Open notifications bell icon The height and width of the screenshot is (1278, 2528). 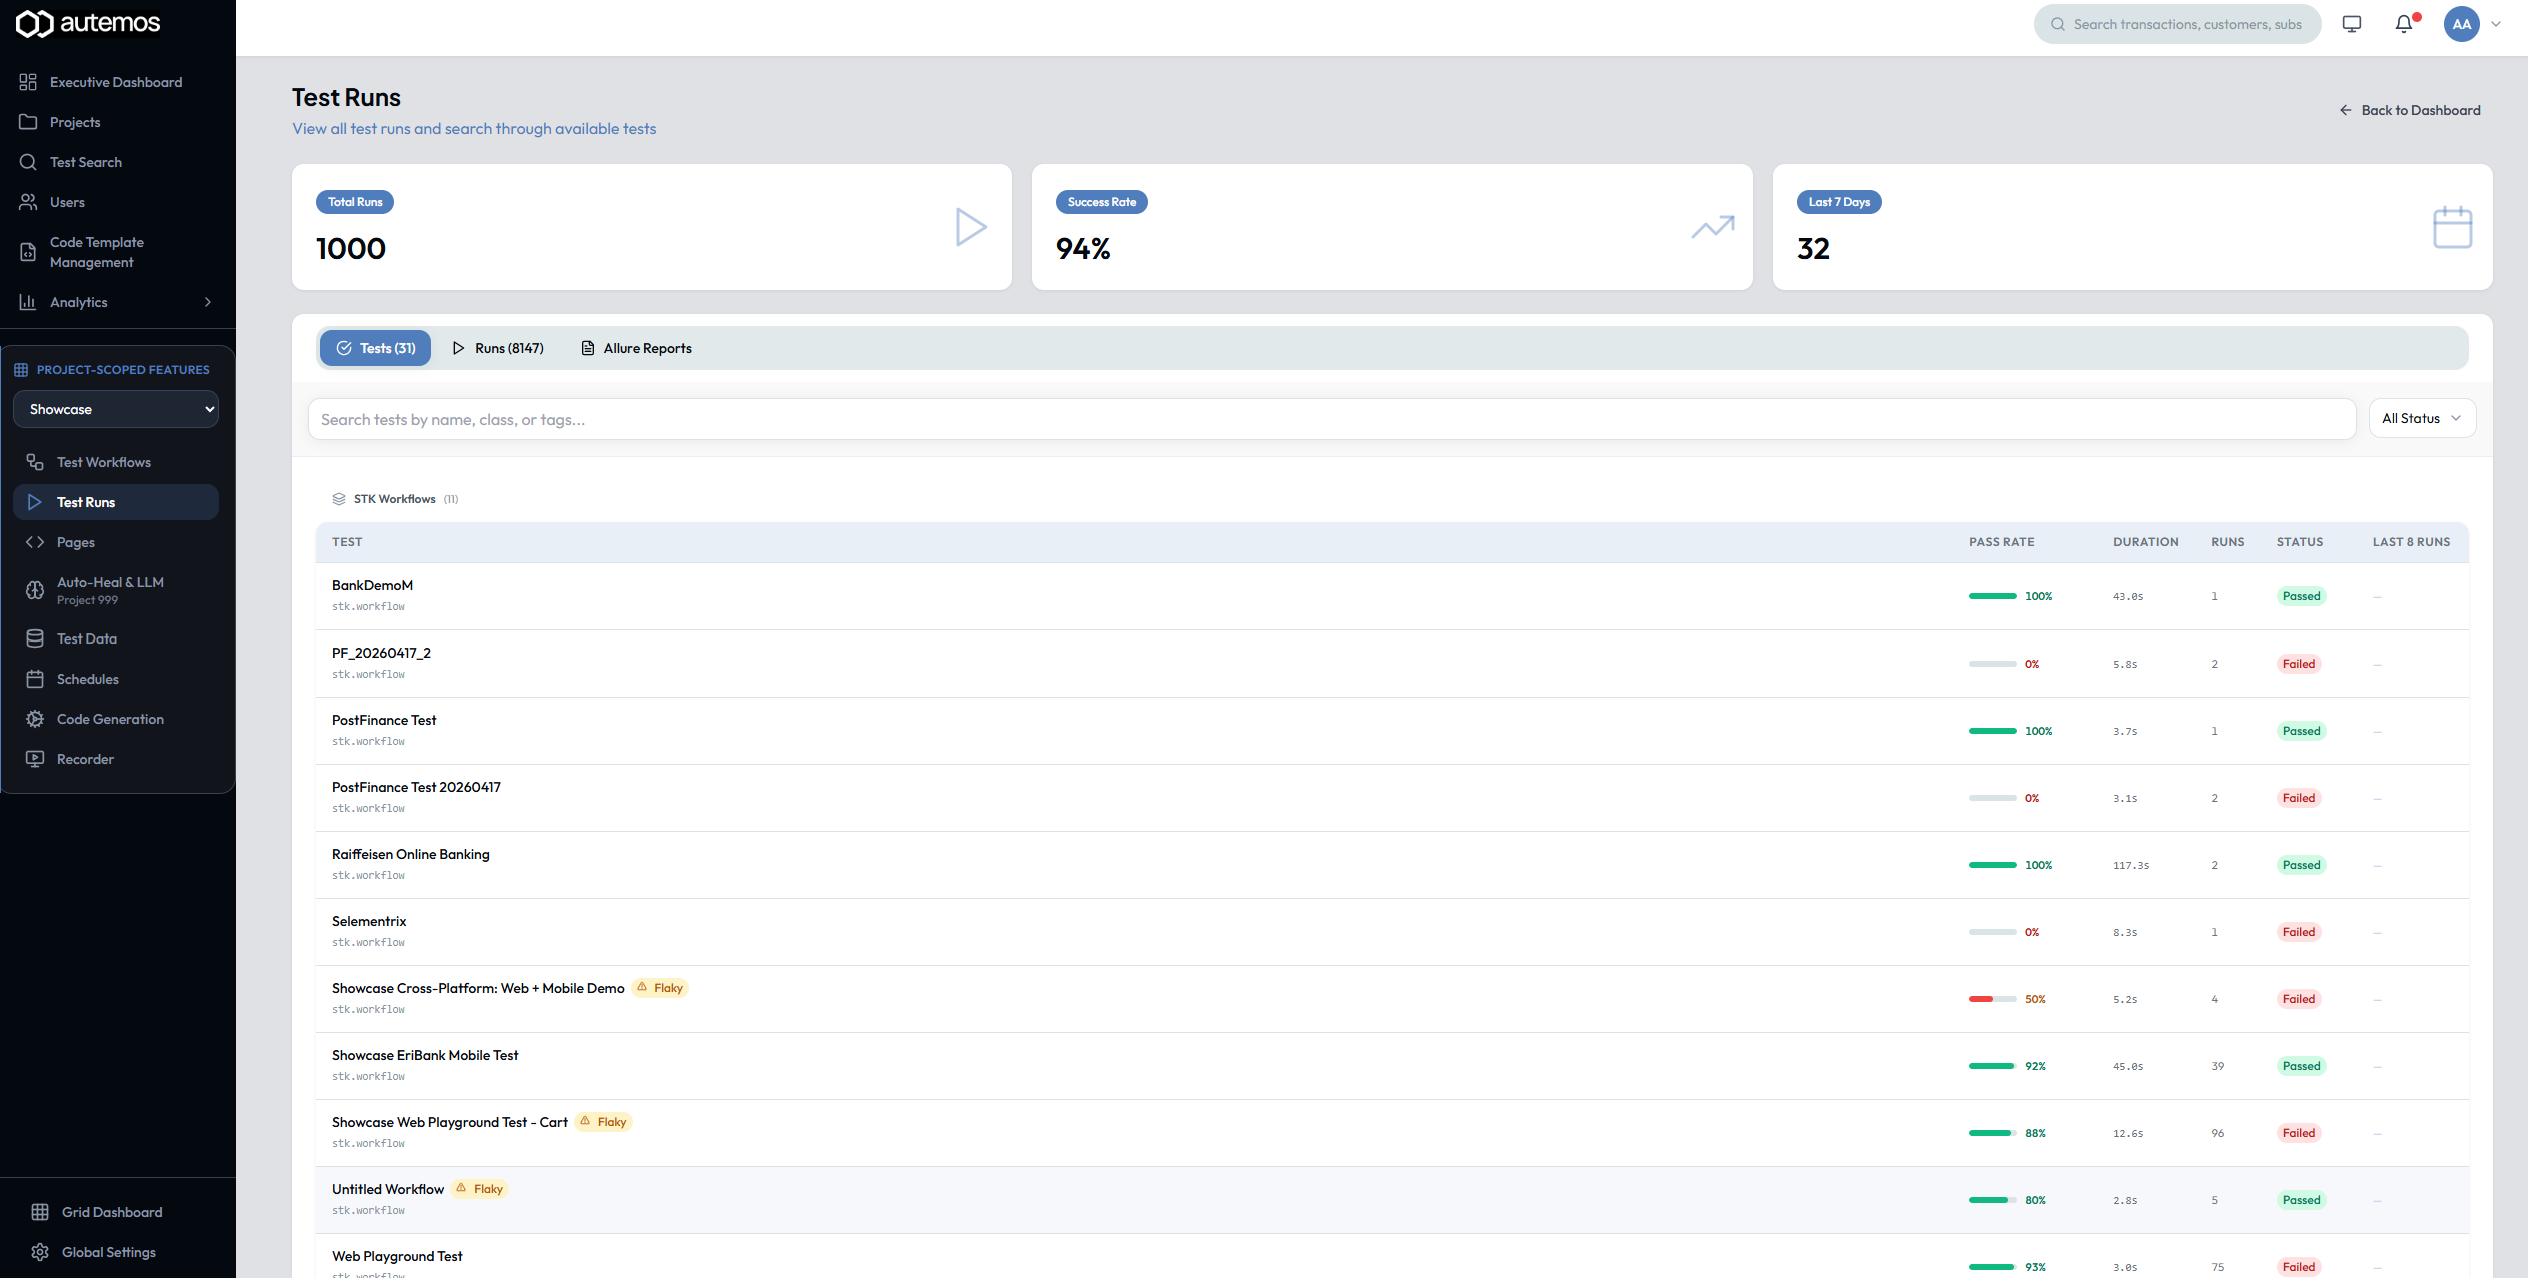tap(2404, 24)
